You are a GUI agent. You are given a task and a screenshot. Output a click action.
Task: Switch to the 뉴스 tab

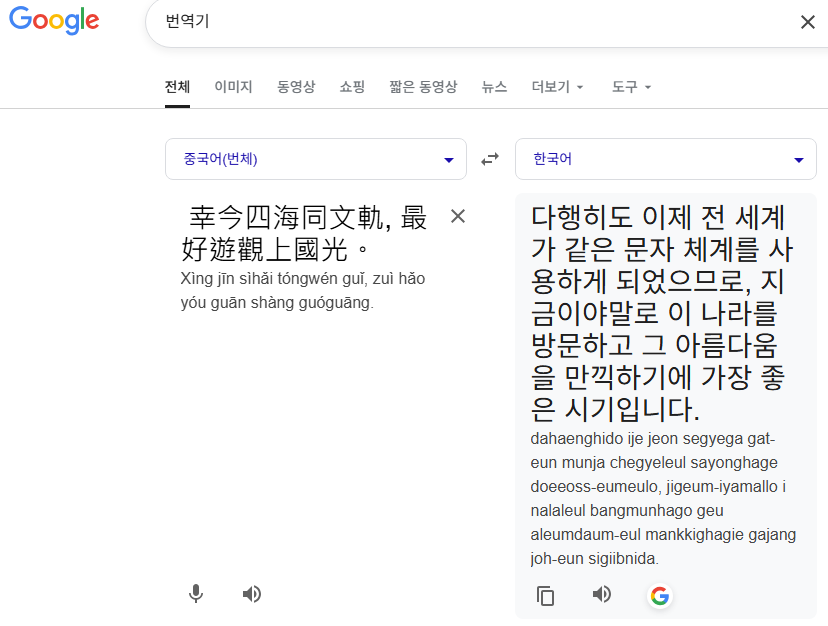click(494, 87)
